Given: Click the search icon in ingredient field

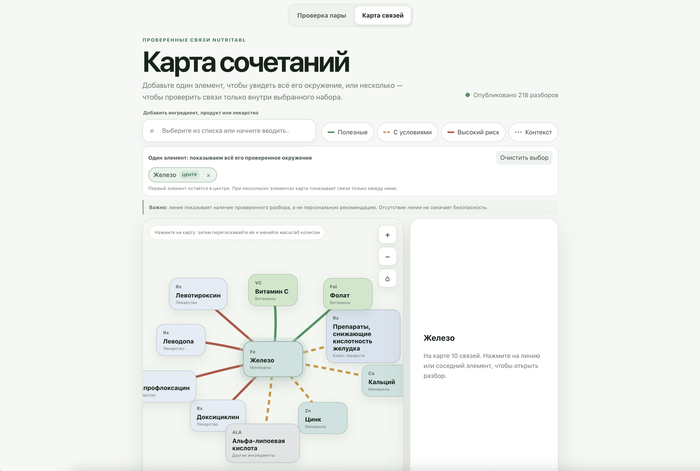Looking at the screenshot, I should pyautogui.click(x=152, y=131).
